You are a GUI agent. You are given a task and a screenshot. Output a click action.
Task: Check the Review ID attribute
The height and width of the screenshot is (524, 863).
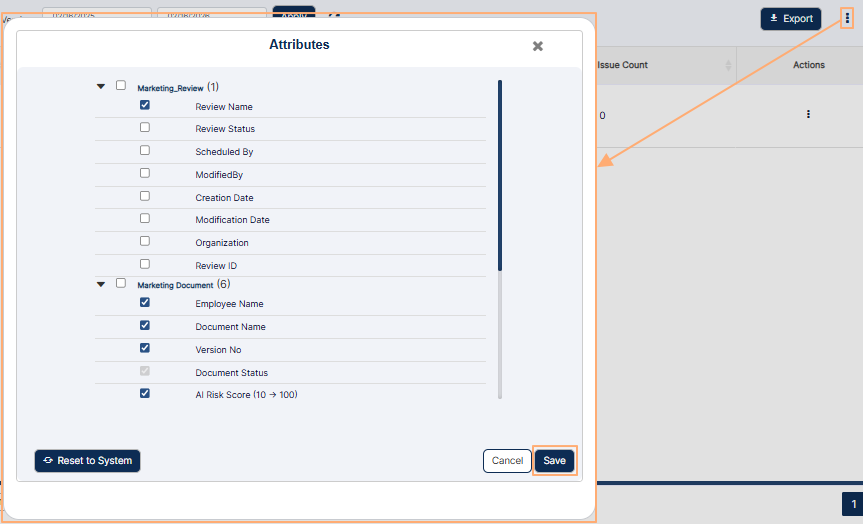pyautogui.click(x=145, y=264)
